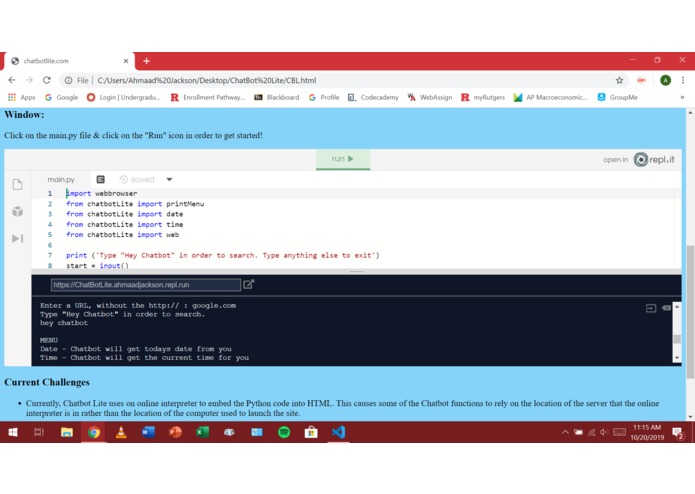Open repl output in new tab icon
Viewport: 695px width, 494px height.
[249, 284]
